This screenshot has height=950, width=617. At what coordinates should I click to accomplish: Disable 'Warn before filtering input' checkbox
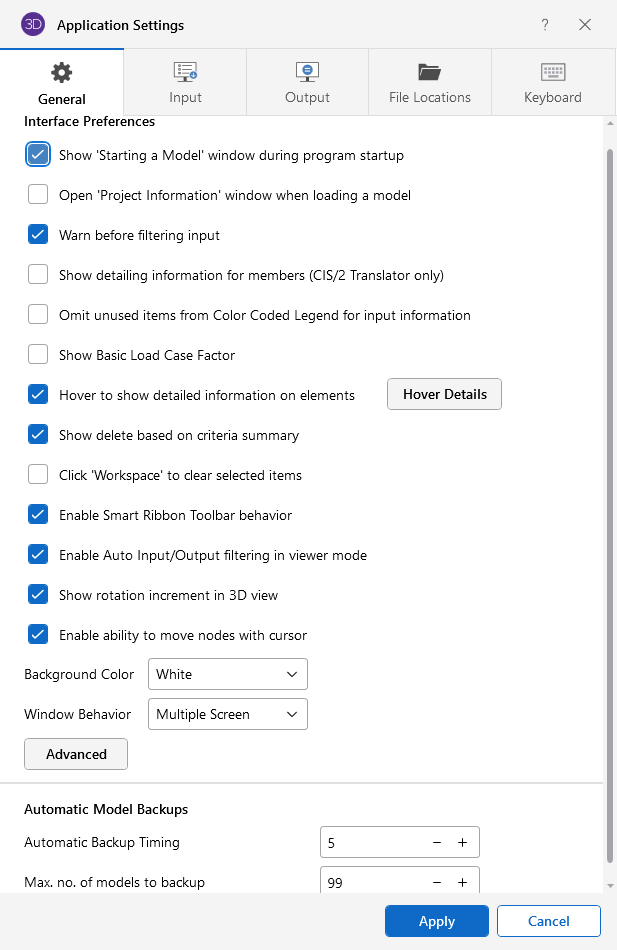[x=38, y=235]
